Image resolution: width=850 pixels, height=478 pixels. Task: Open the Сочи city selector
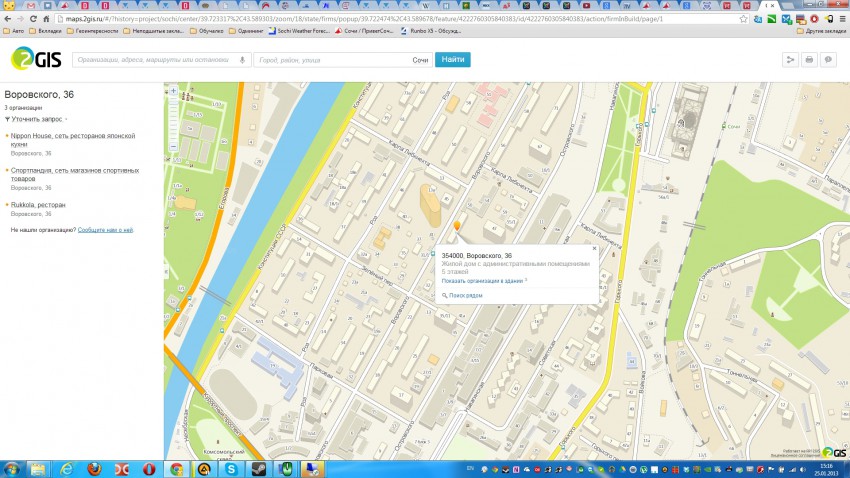click(x=421, y=60)
